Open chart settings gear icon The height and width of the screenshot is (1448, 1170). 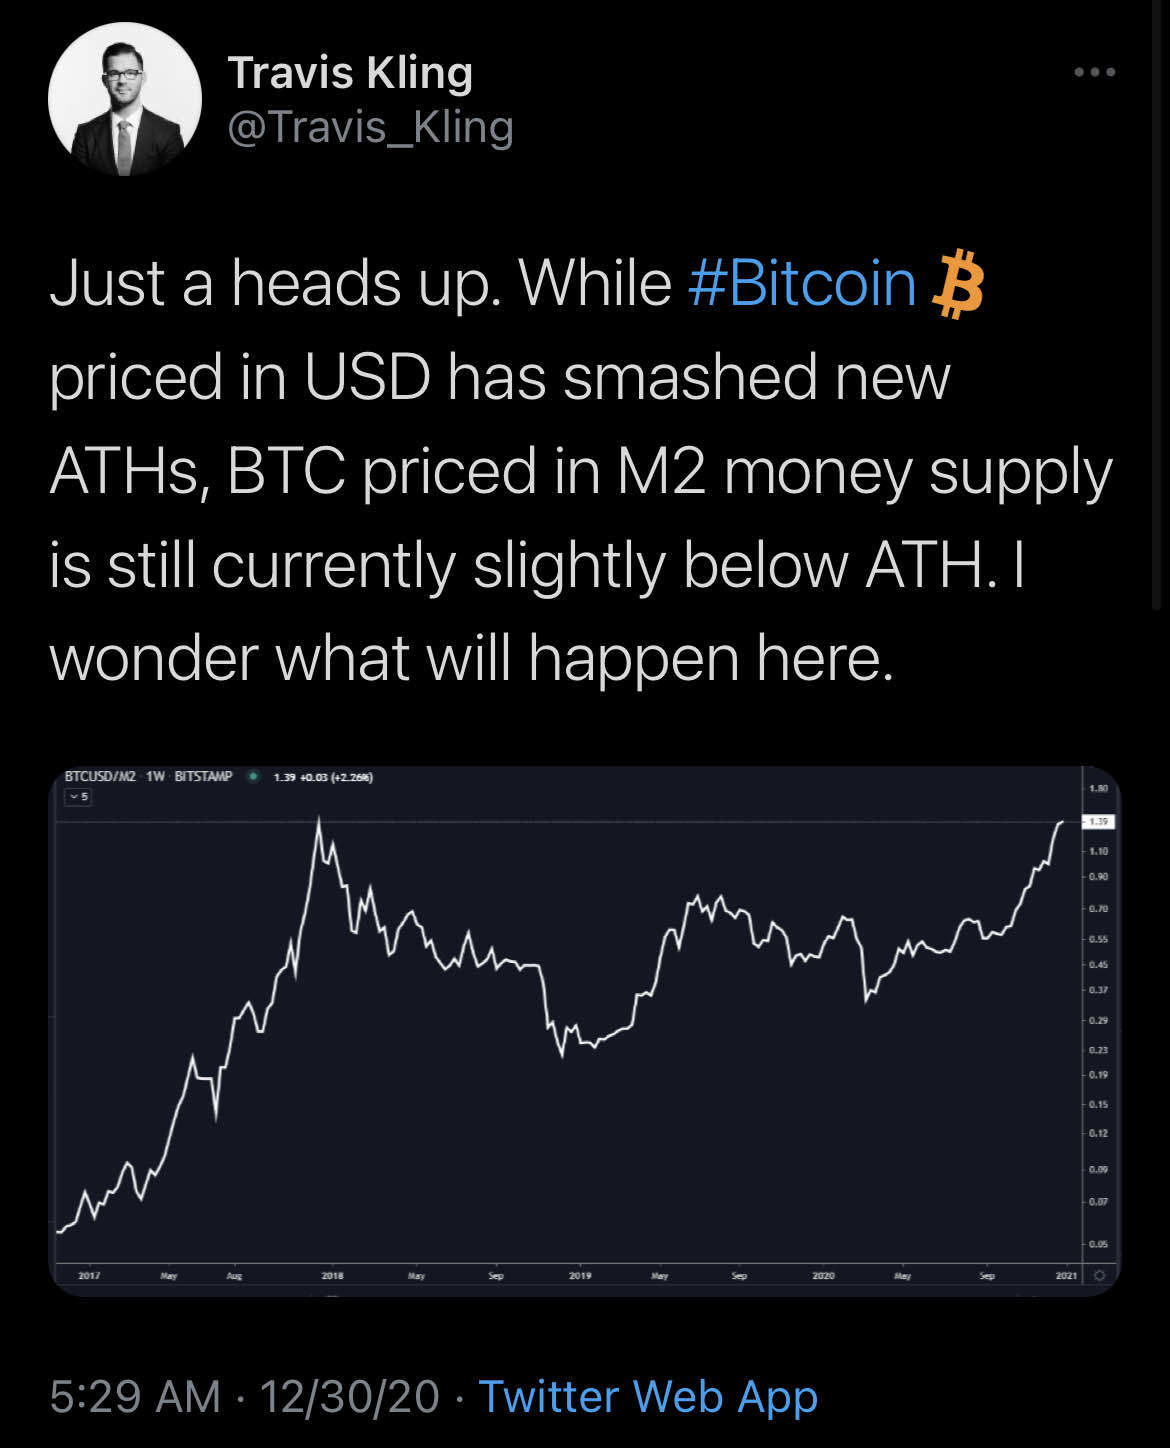tap(1100, 1276)
